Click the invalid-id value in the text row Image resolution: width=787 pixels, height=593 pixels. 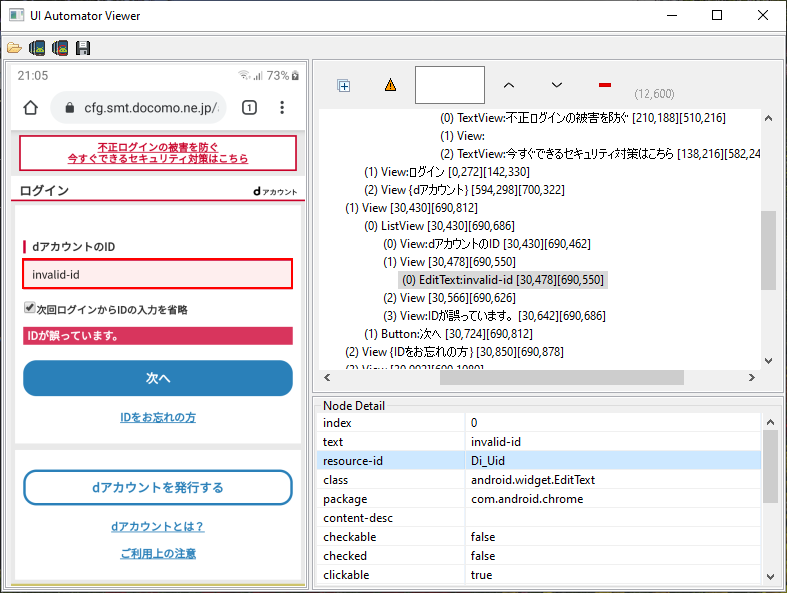495,442
